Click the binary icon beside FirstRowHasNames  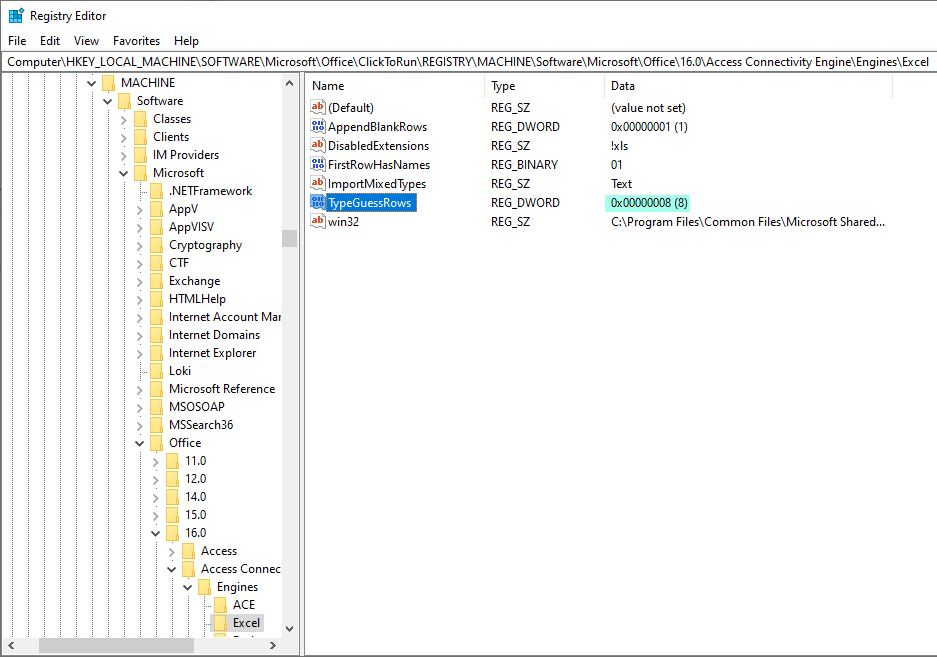pos(319,164)
